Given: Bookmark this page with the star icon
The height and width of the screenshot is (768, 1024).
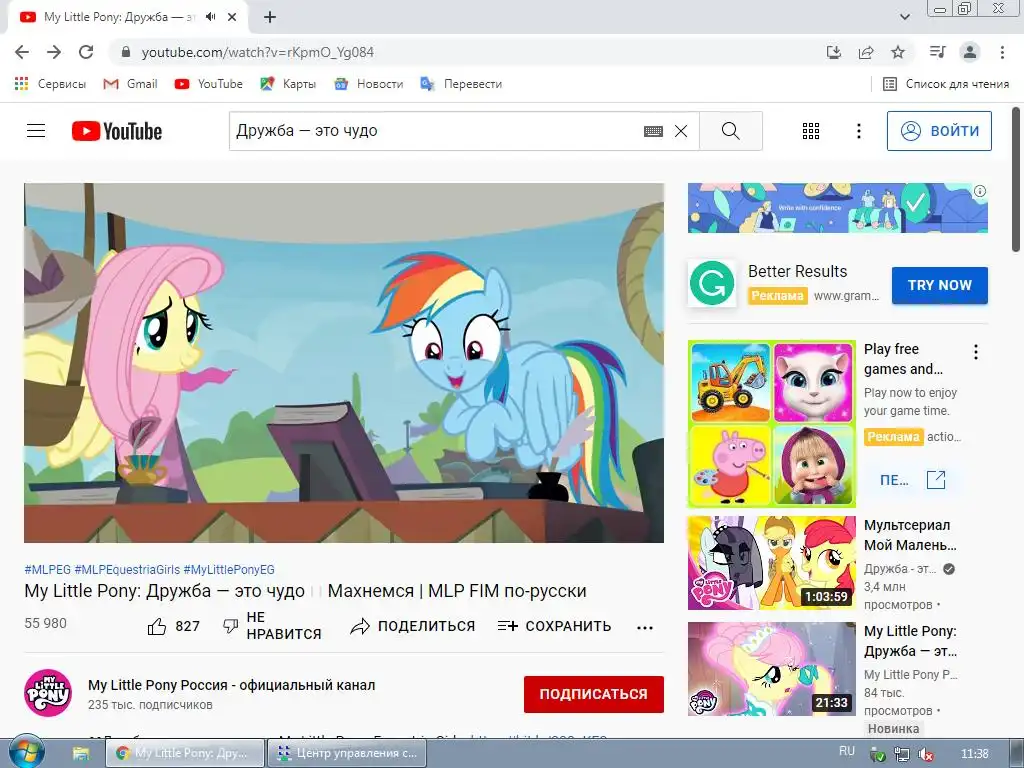Looking at the screenshot, I should 898,52.
